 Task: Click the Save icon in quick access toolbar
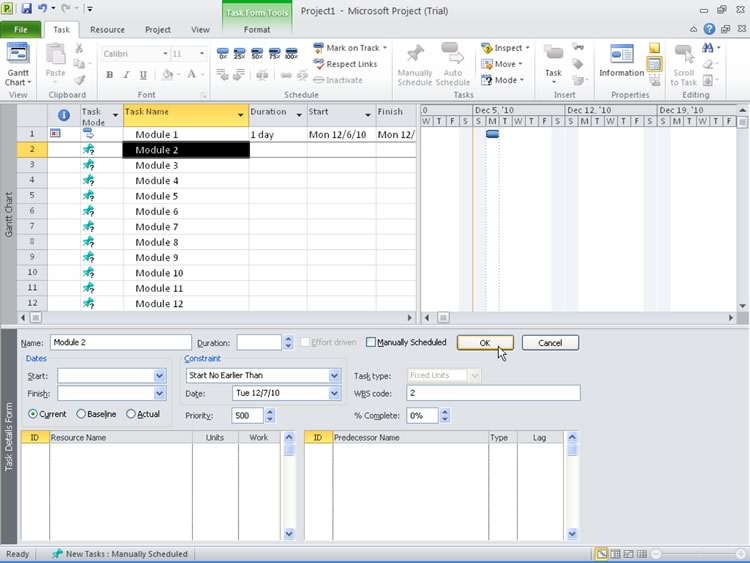tap(27, 9)
